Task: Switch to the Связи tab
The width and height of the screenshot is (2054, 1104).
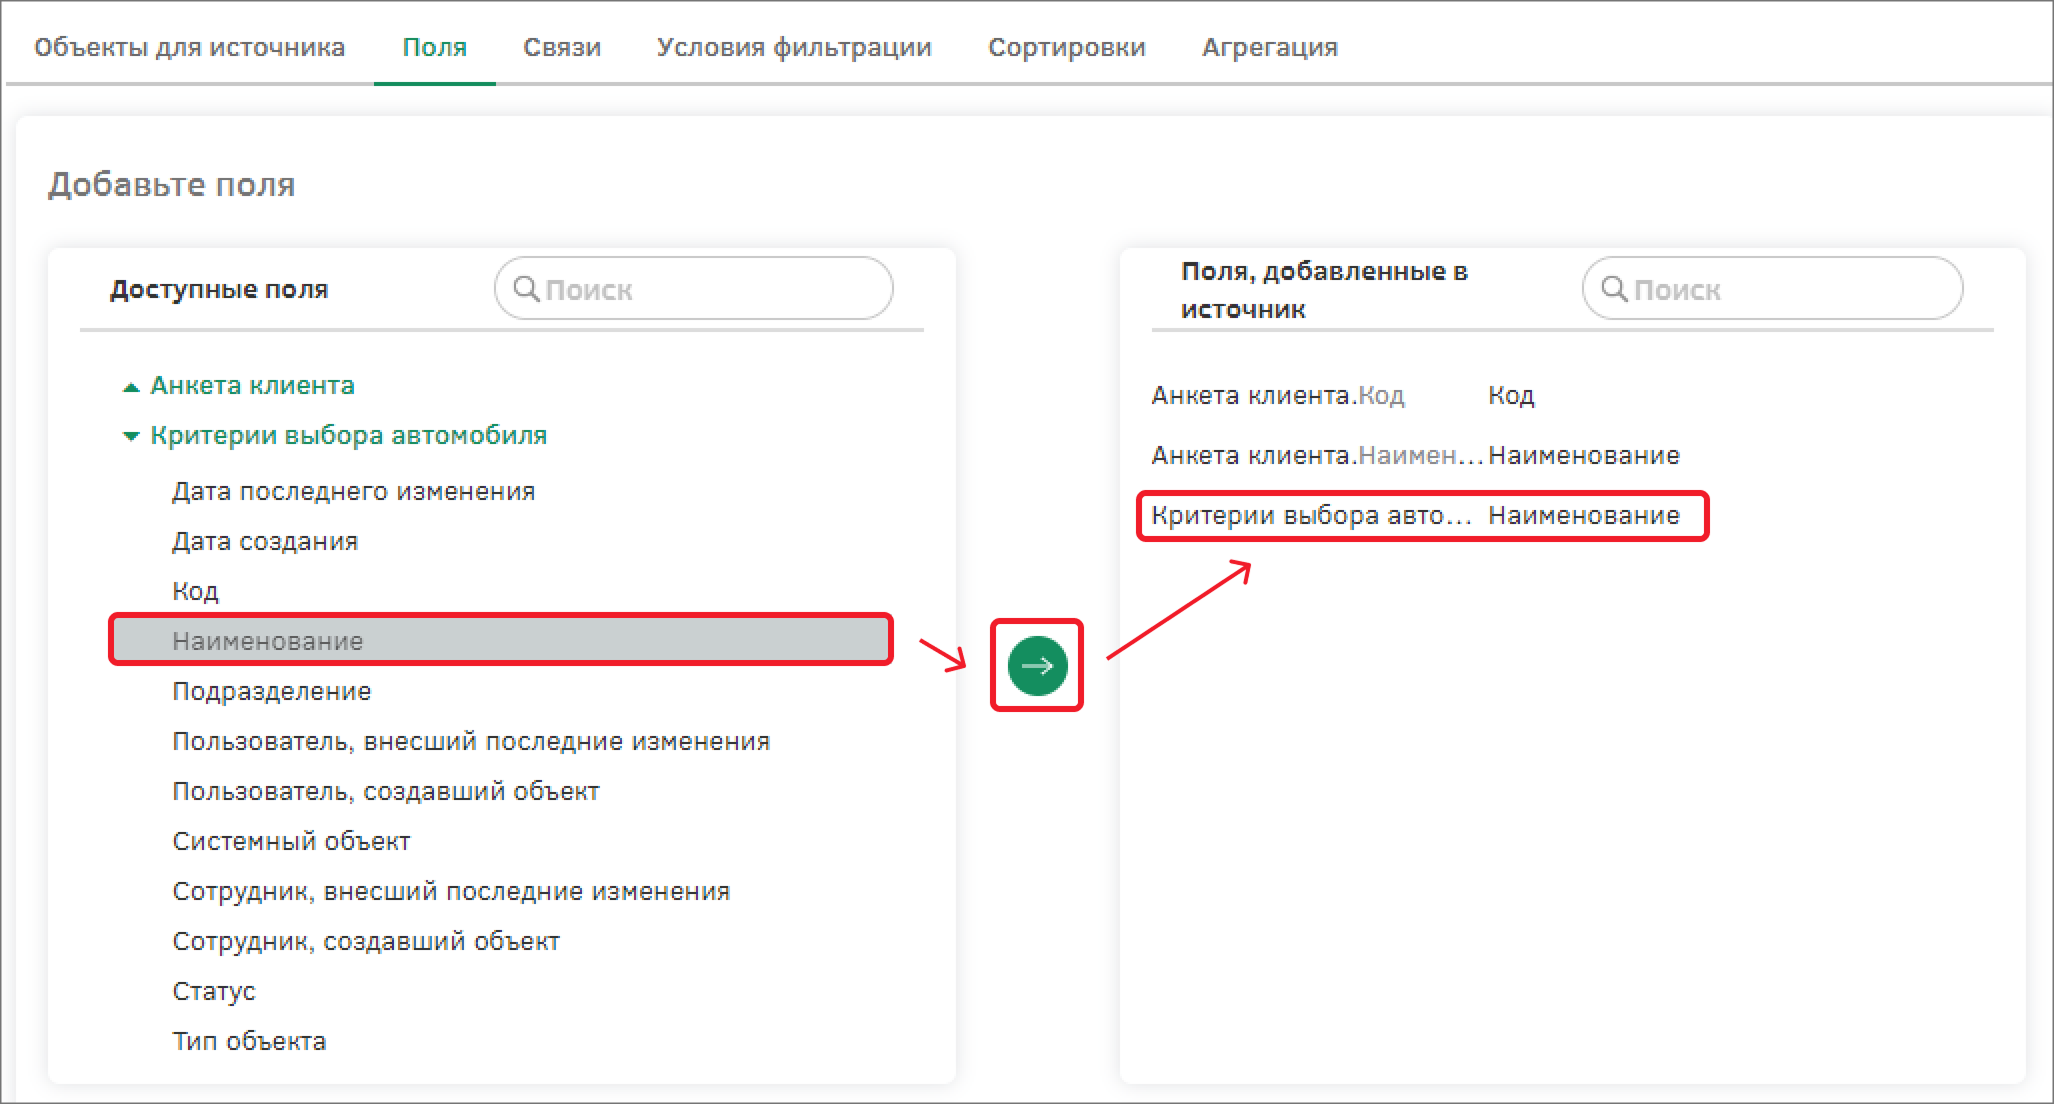Action: pyautogui.click(x=561, y=47)
